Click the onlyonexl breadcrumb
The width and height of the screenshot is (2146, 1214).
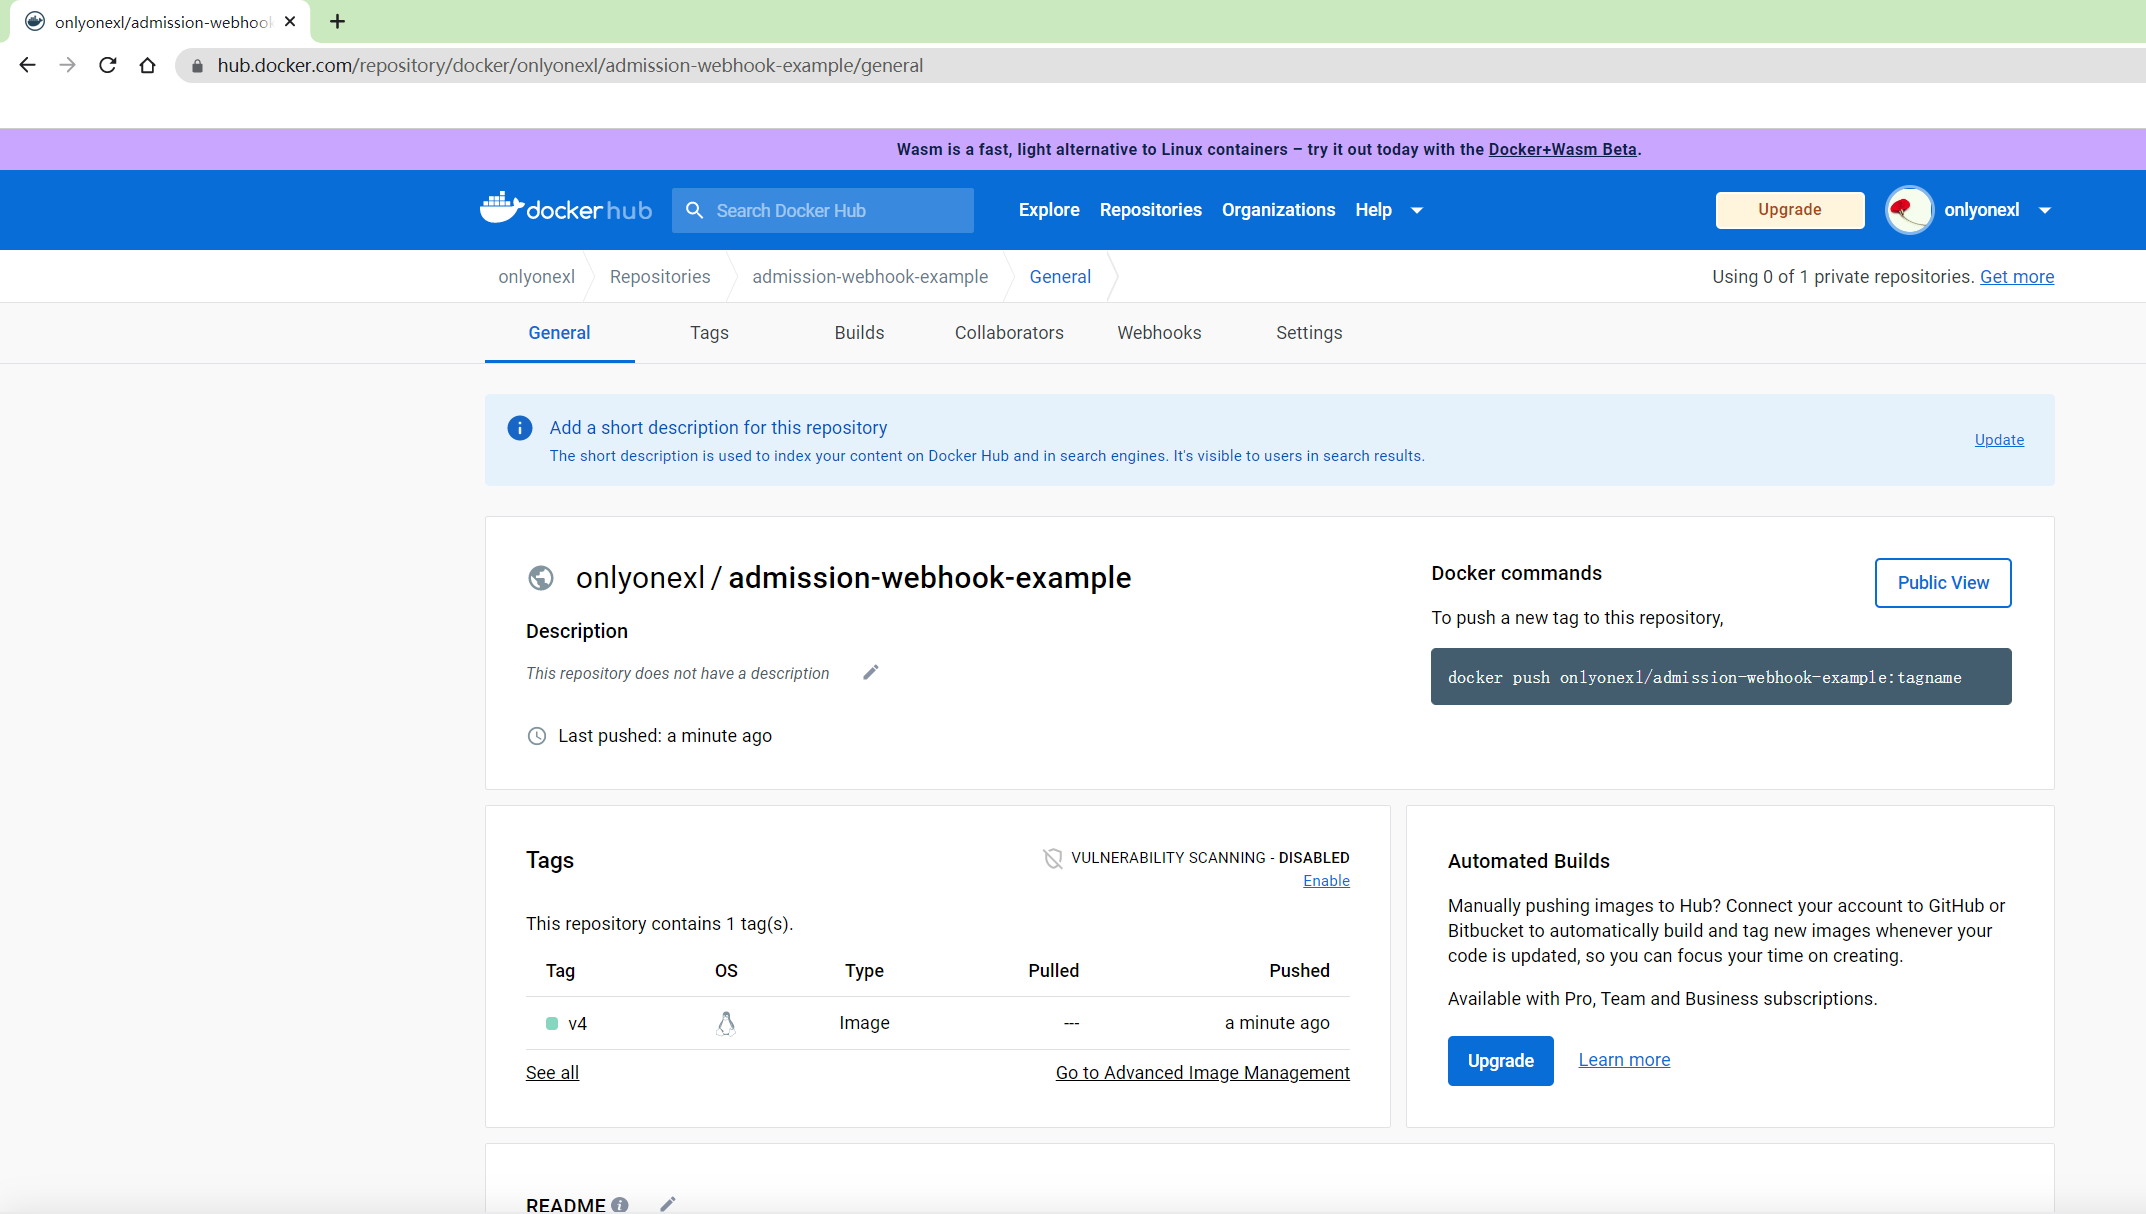pyautogui.click(x=536, y=277)
